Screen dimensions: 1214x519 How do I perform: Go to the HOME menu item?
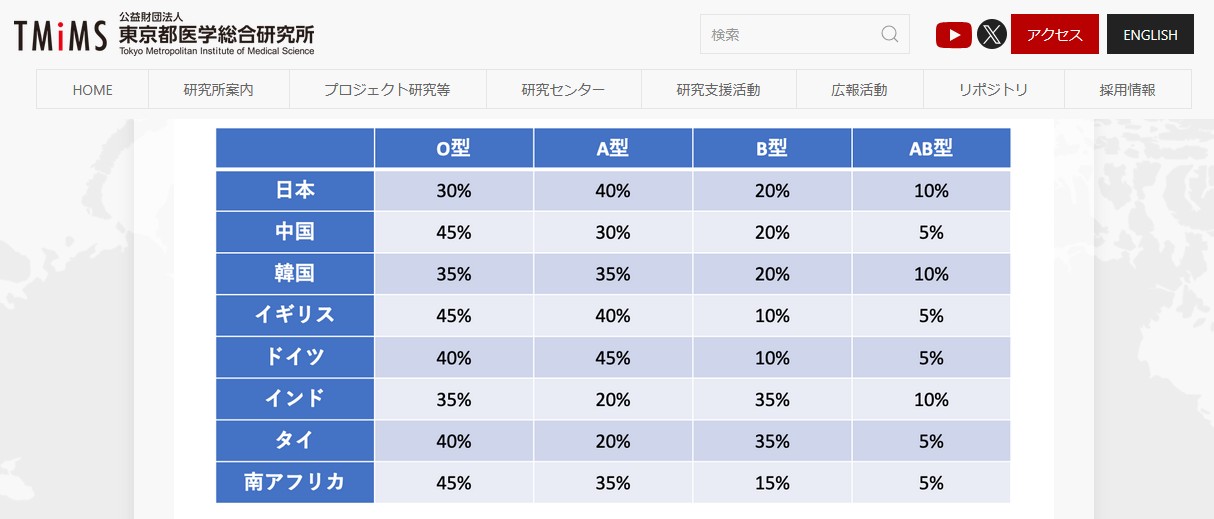pos(93,90)
